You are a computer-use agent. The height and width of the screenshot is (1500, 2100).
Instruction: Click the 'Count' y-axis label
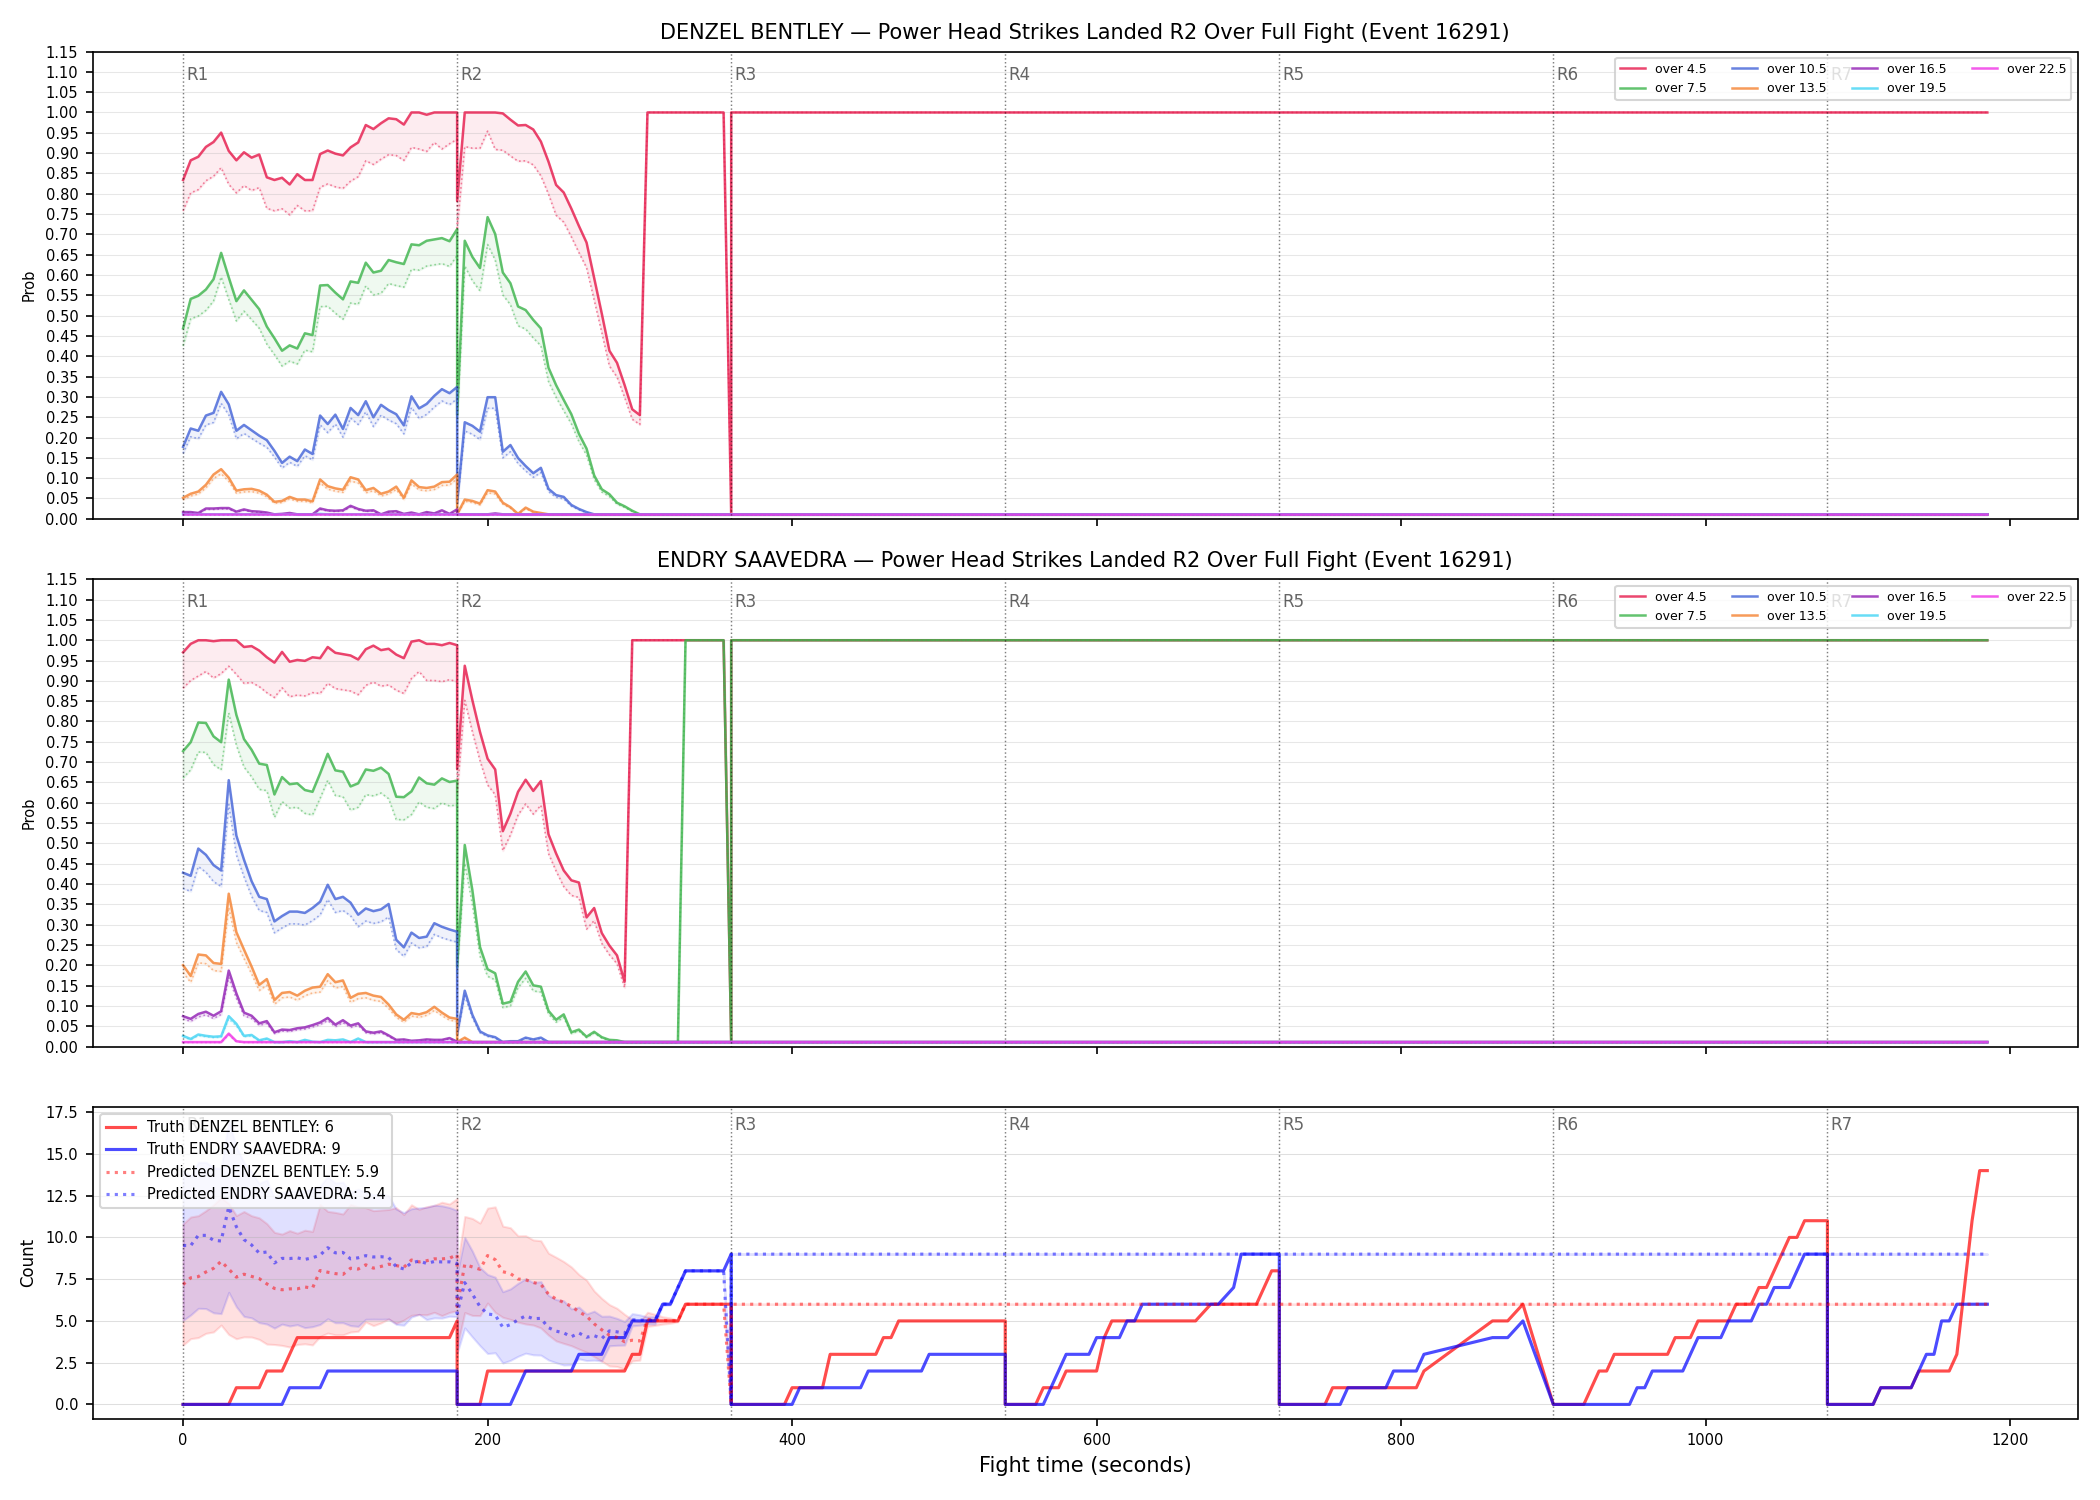27,1263
